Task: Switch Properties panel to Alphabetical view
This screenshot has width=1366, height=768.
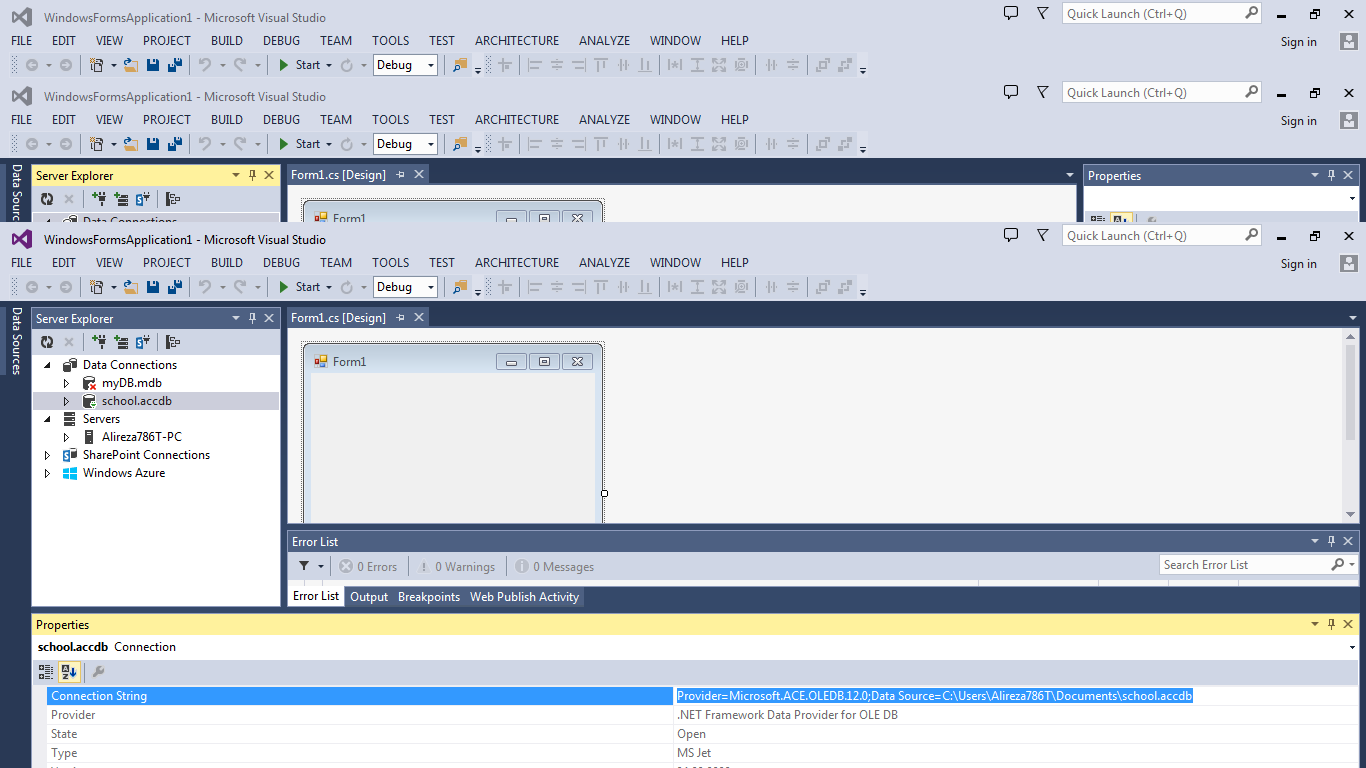Action: (x=69, y=672)
